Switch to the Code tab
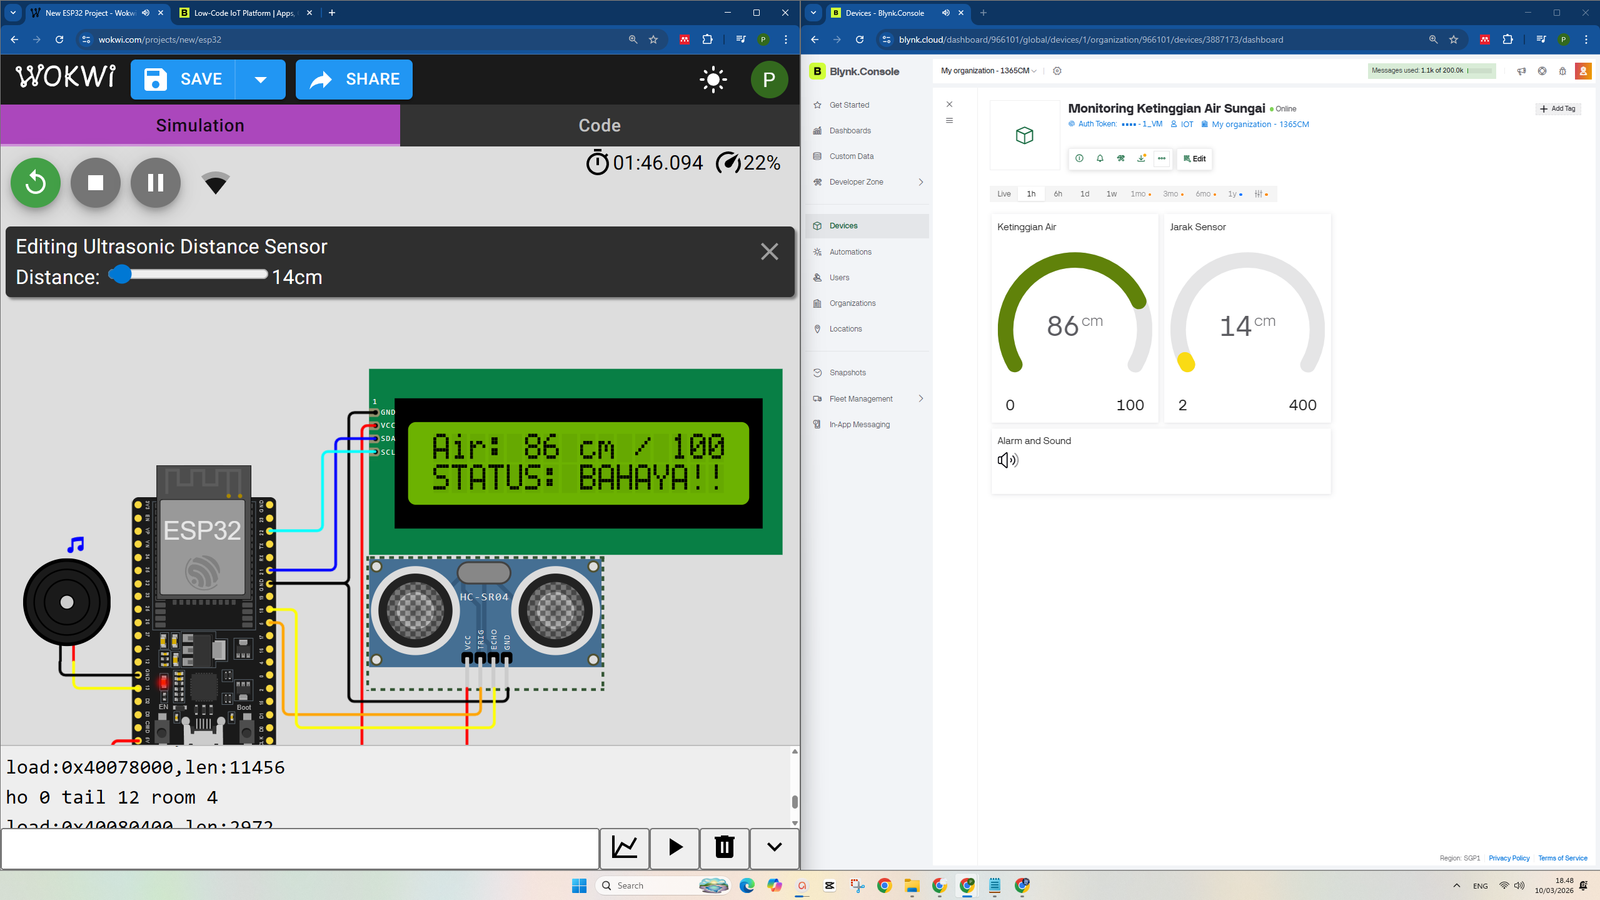This screenshot has width=1600, height=900. (x=600, y=125)
